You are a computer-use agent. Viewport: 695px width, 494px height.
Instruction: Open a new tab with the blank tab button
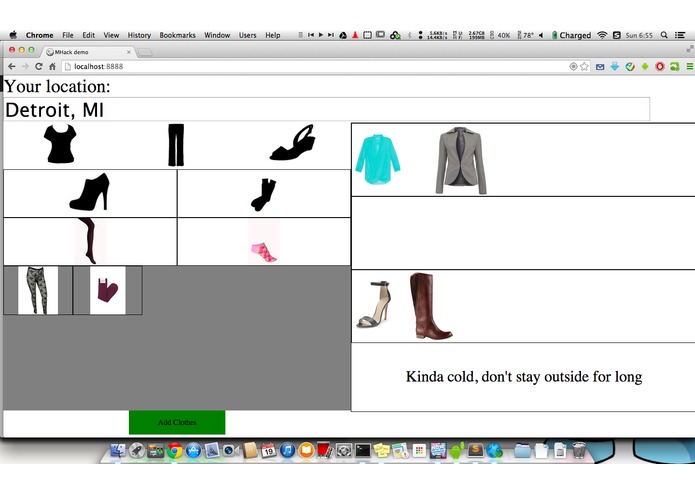144,52
